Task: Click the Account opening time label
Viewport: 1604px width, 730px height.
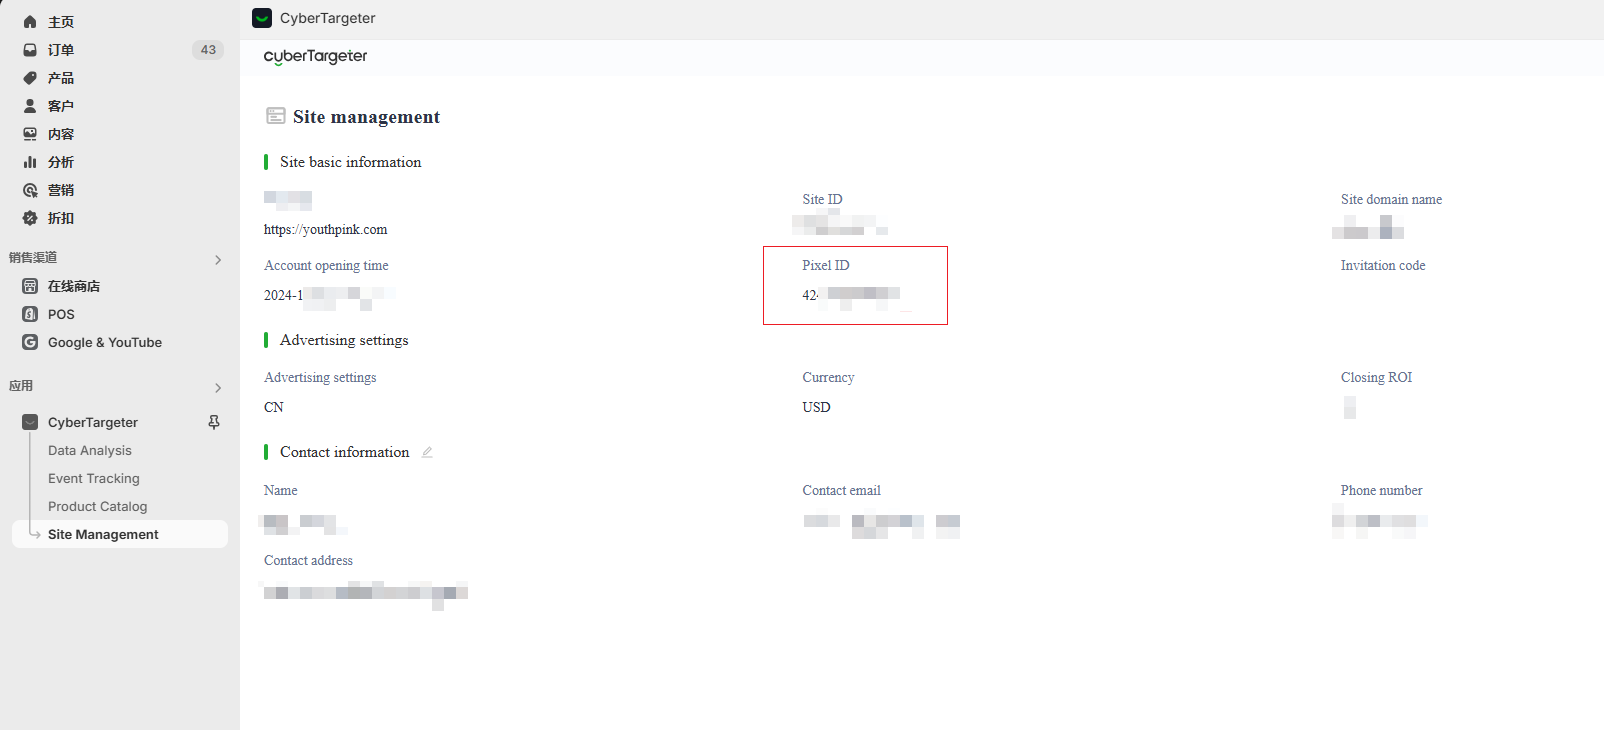Action: [326, 265]
